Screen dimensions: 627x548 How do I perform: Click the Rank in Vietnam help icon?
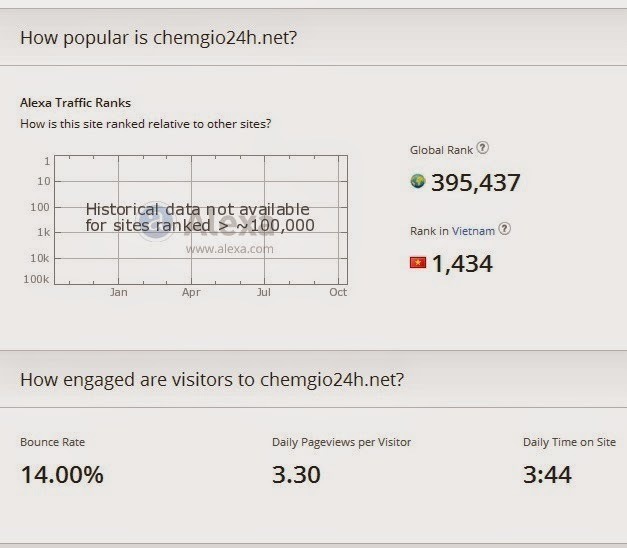(x=505, y=229)
